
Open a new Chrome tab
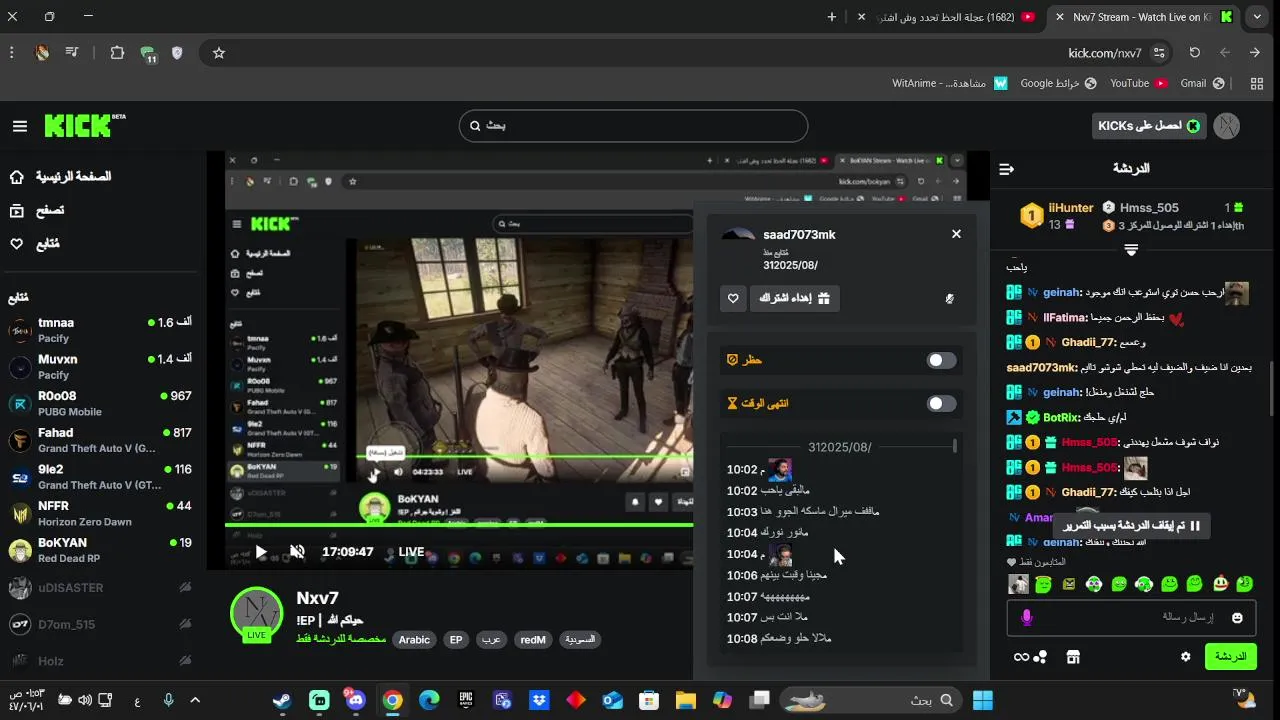pos(831,17)
